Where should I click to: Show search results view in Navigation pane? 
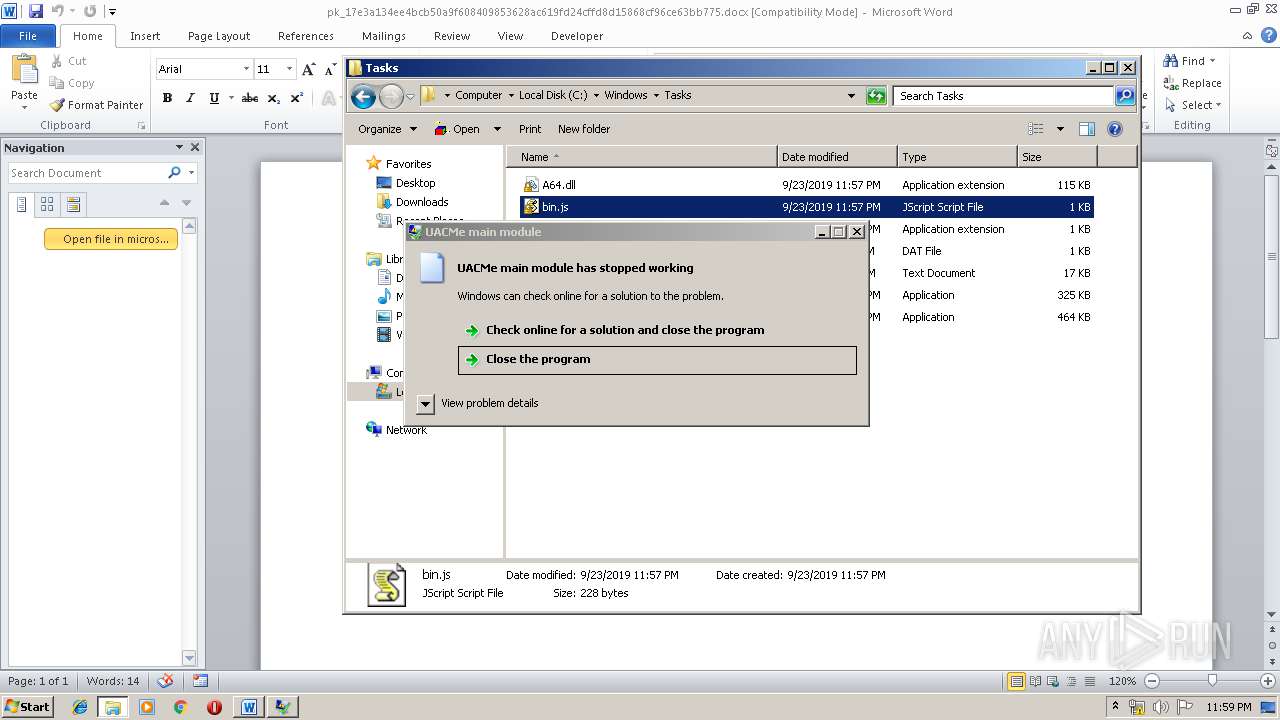(x=73, y=204)
